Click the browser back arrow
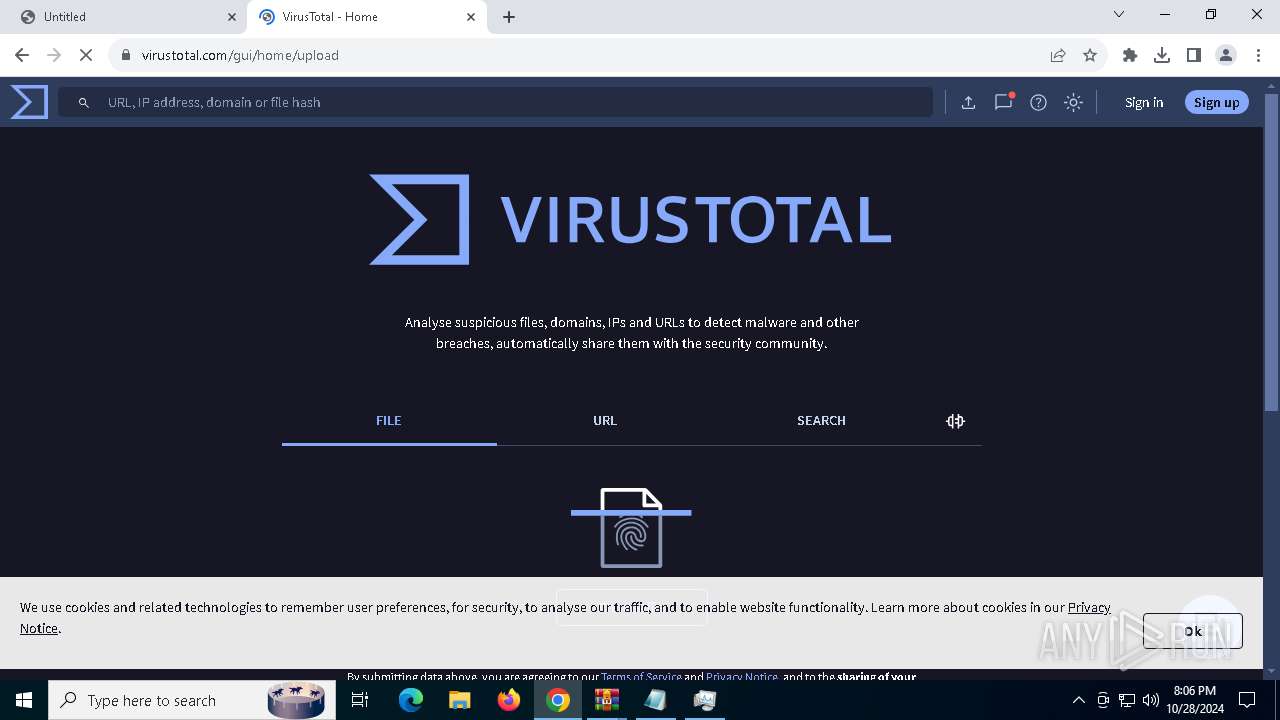Viewport: 1280px width, 720px height. [x=22, y=55]
